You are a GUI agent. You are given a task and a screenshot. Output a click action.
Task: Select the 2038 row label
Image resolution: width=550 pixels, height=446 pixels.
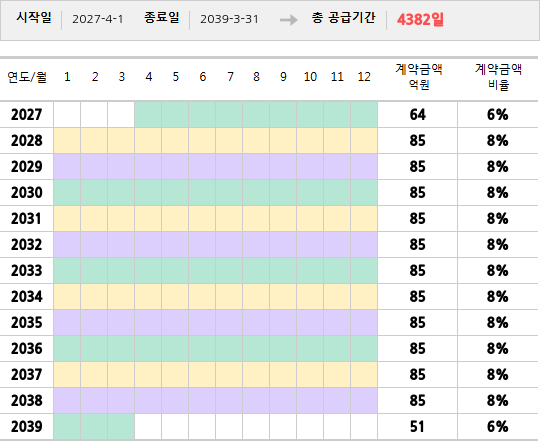[x=27, y=400]
